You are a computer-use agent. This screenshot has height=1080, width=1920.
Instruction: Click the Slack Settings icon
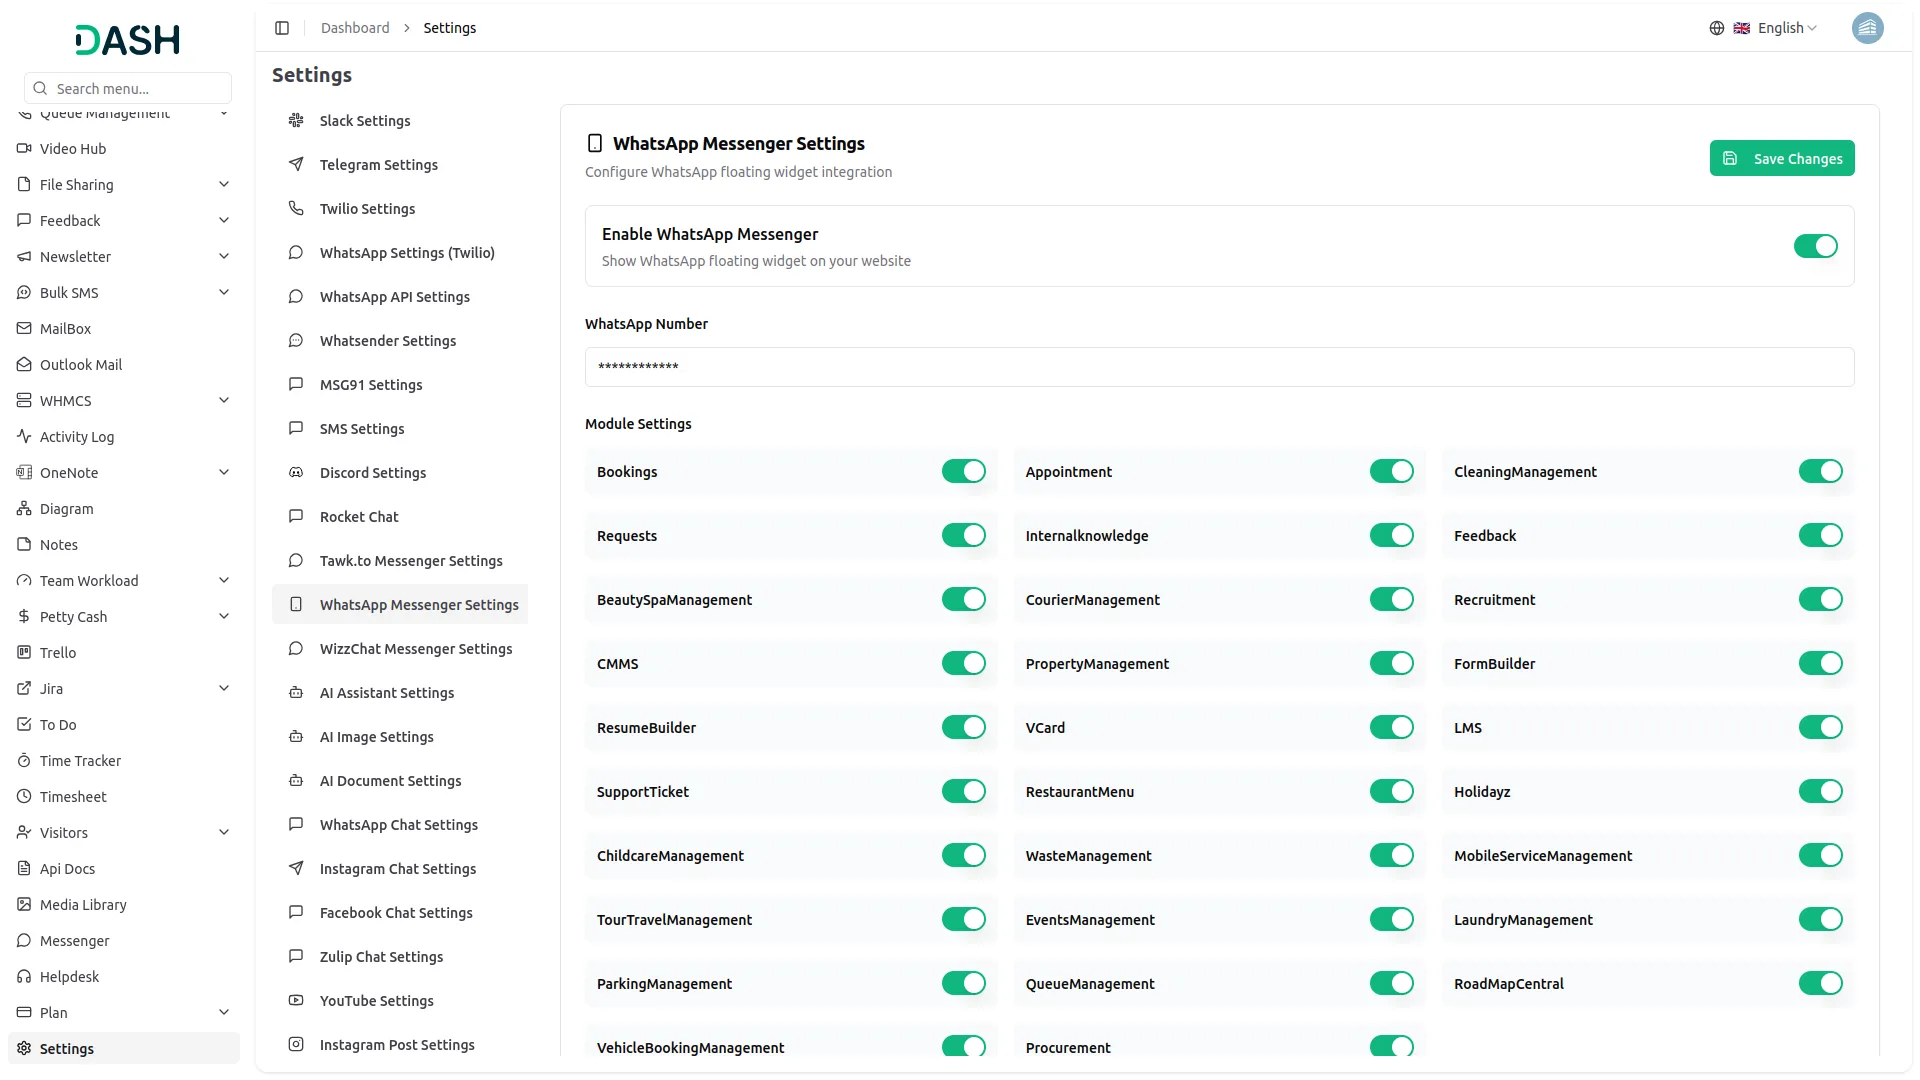click(x=296, y=121)
